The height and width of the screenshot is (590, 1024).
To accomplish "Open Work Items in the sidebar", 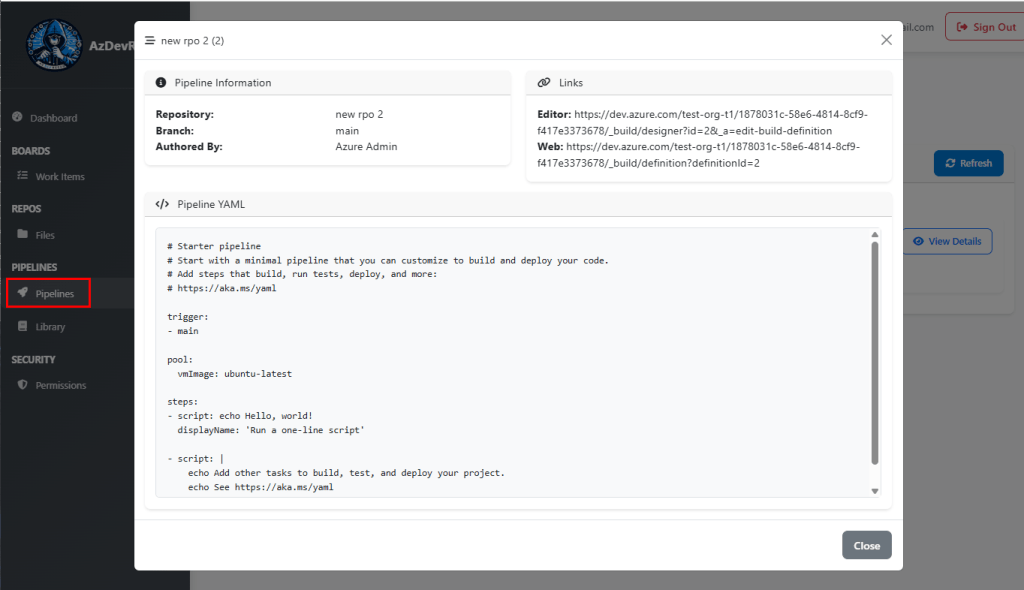I will pyautogui.click(x=60, y=176).
